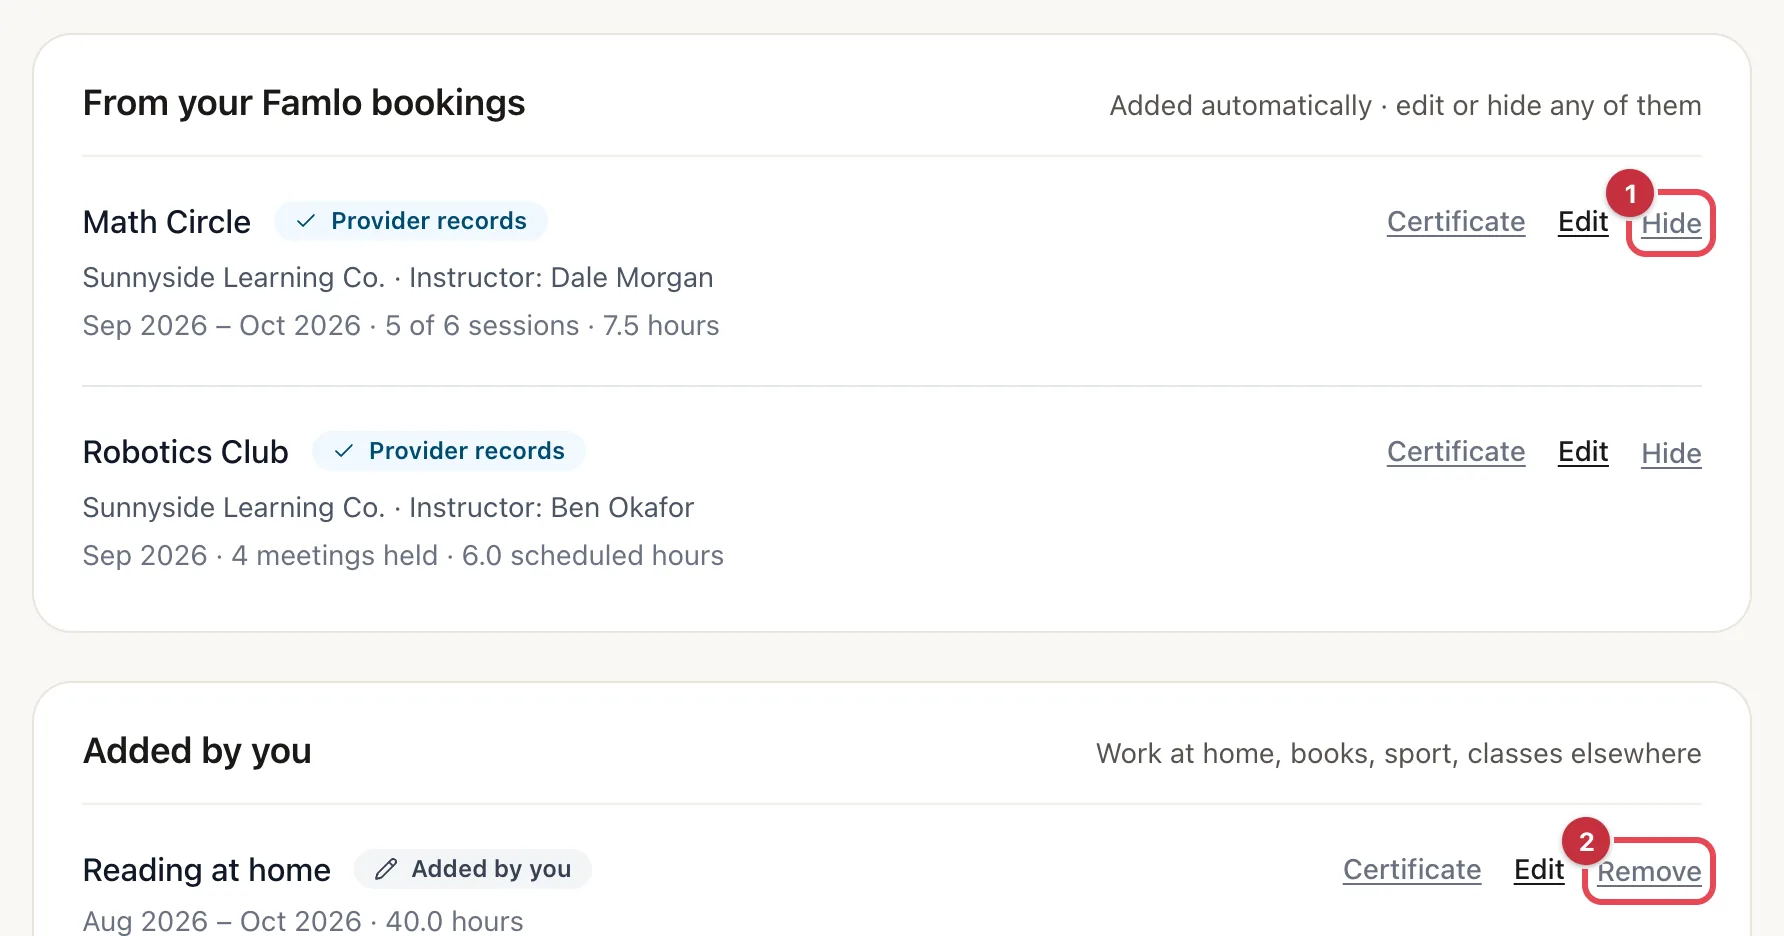
Task: Open Certificate link for Robotics Club
Action: point(1456,452)
